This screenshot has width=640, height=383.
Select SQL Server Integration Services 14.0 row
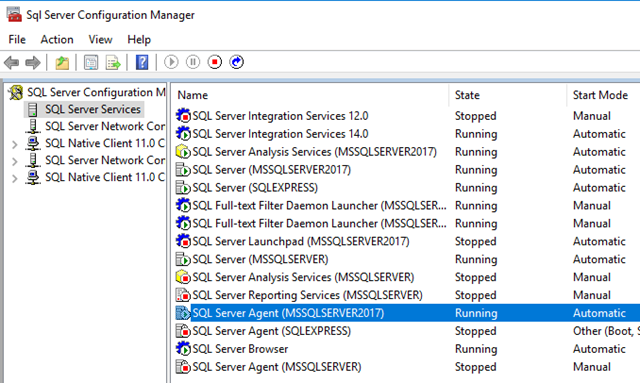point(280,134)
